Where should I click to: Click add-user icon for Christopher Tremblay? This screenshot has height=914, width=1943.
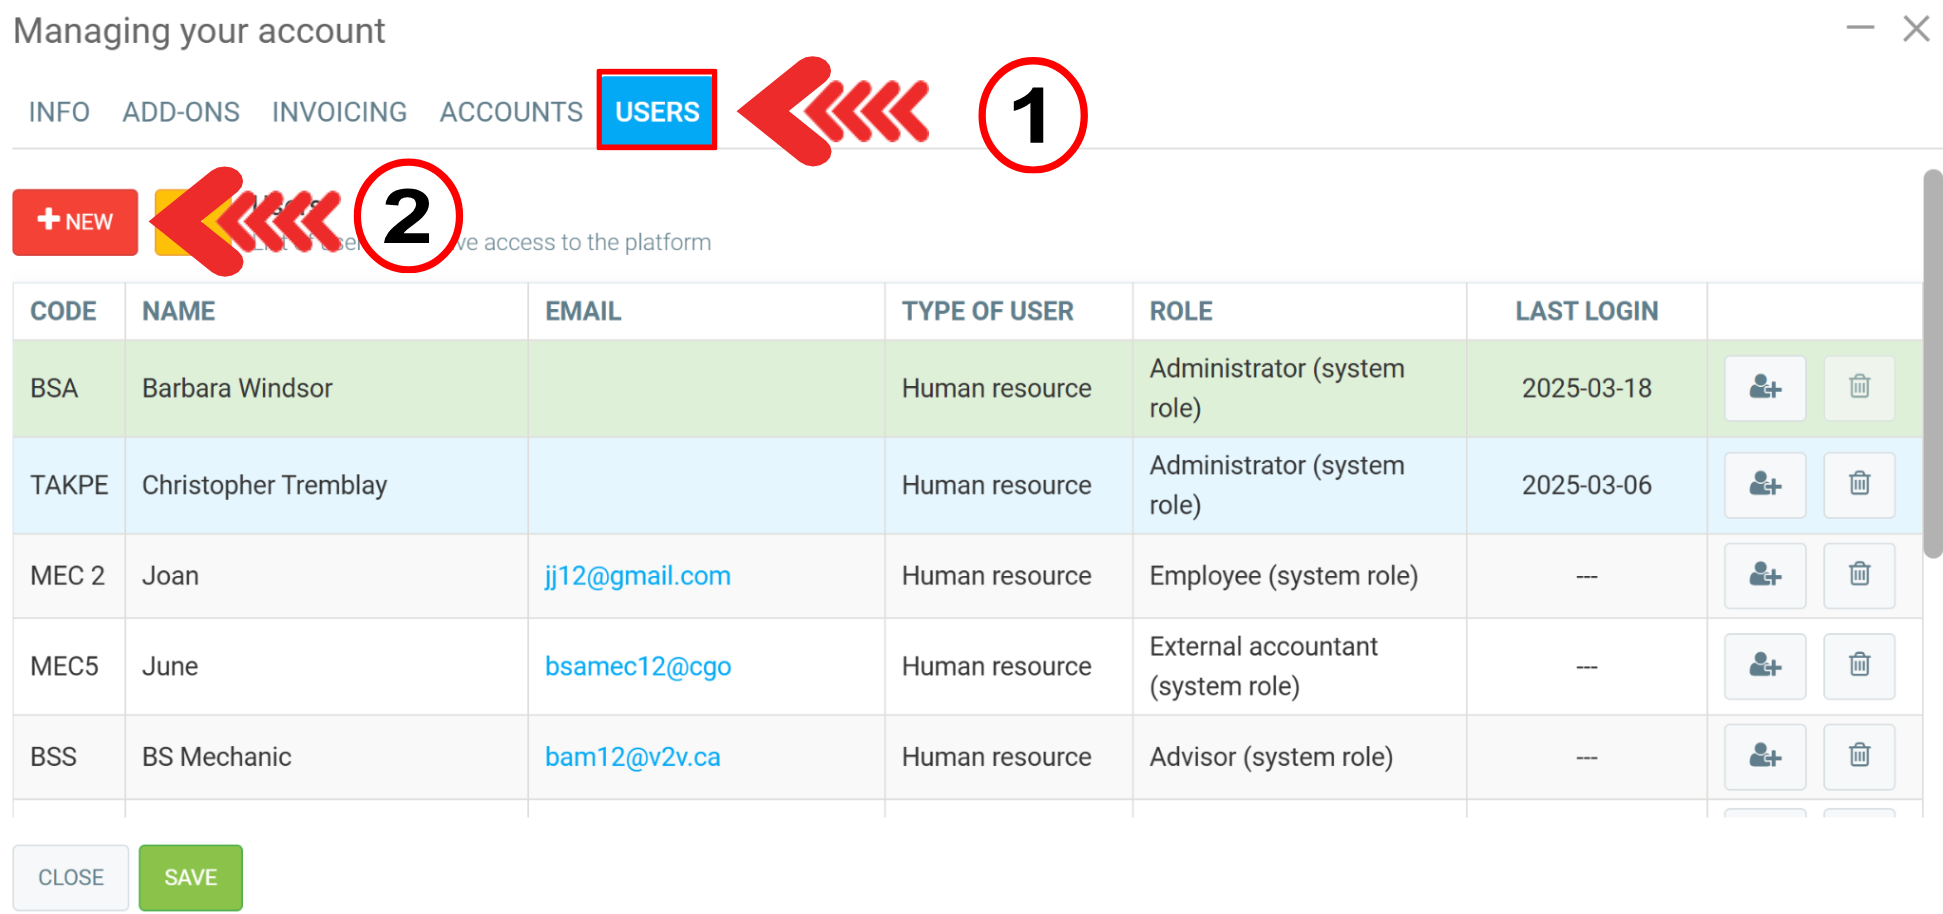1765,485
